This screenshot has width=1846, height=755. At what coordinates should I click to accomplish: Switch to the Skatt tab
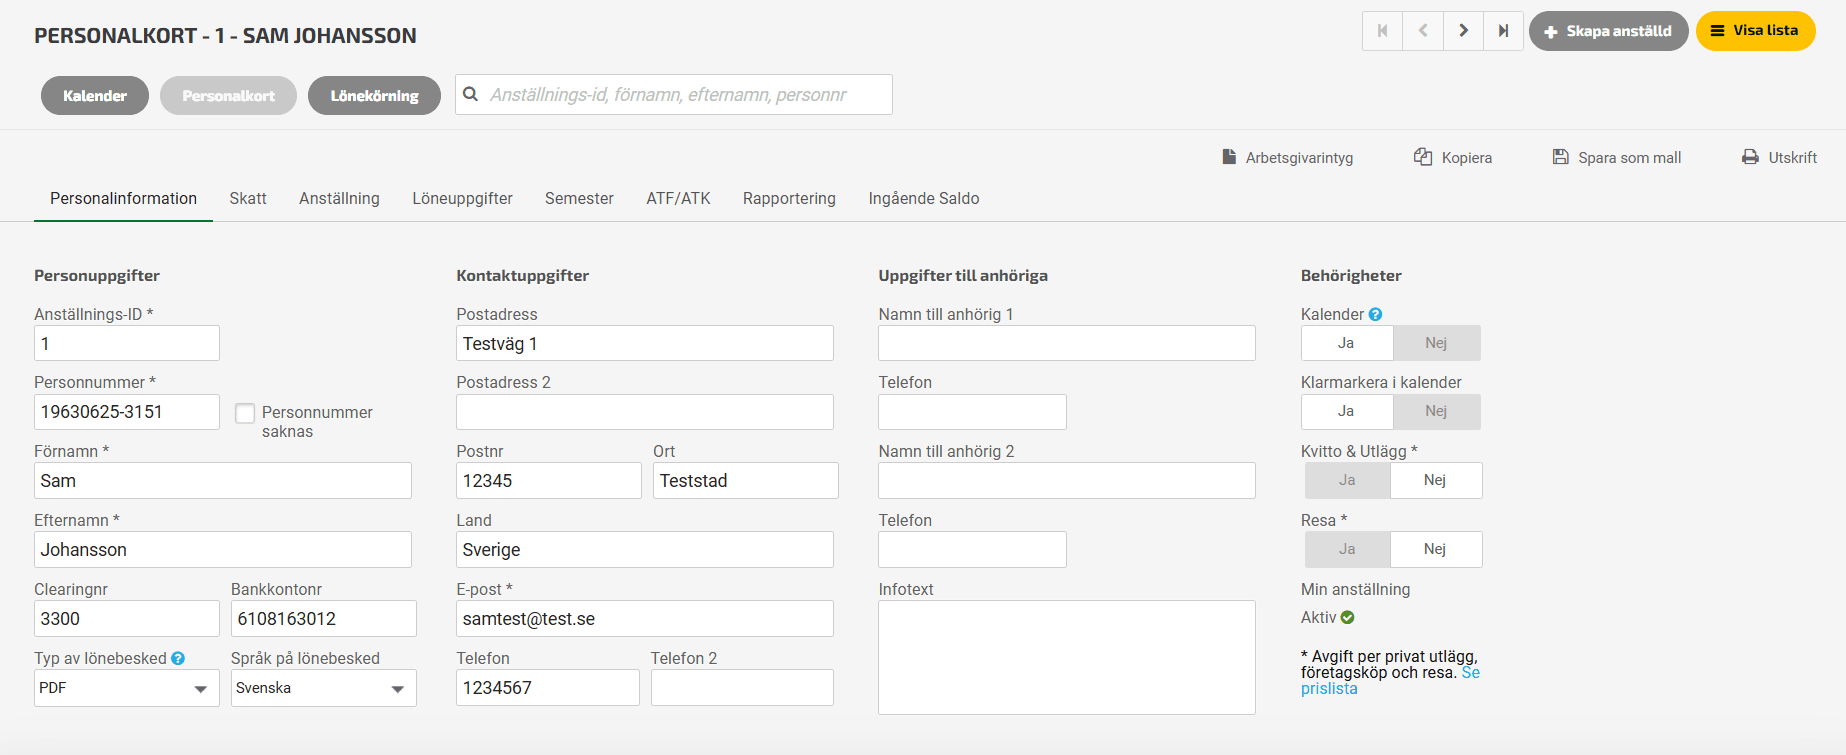pos(248,198)
